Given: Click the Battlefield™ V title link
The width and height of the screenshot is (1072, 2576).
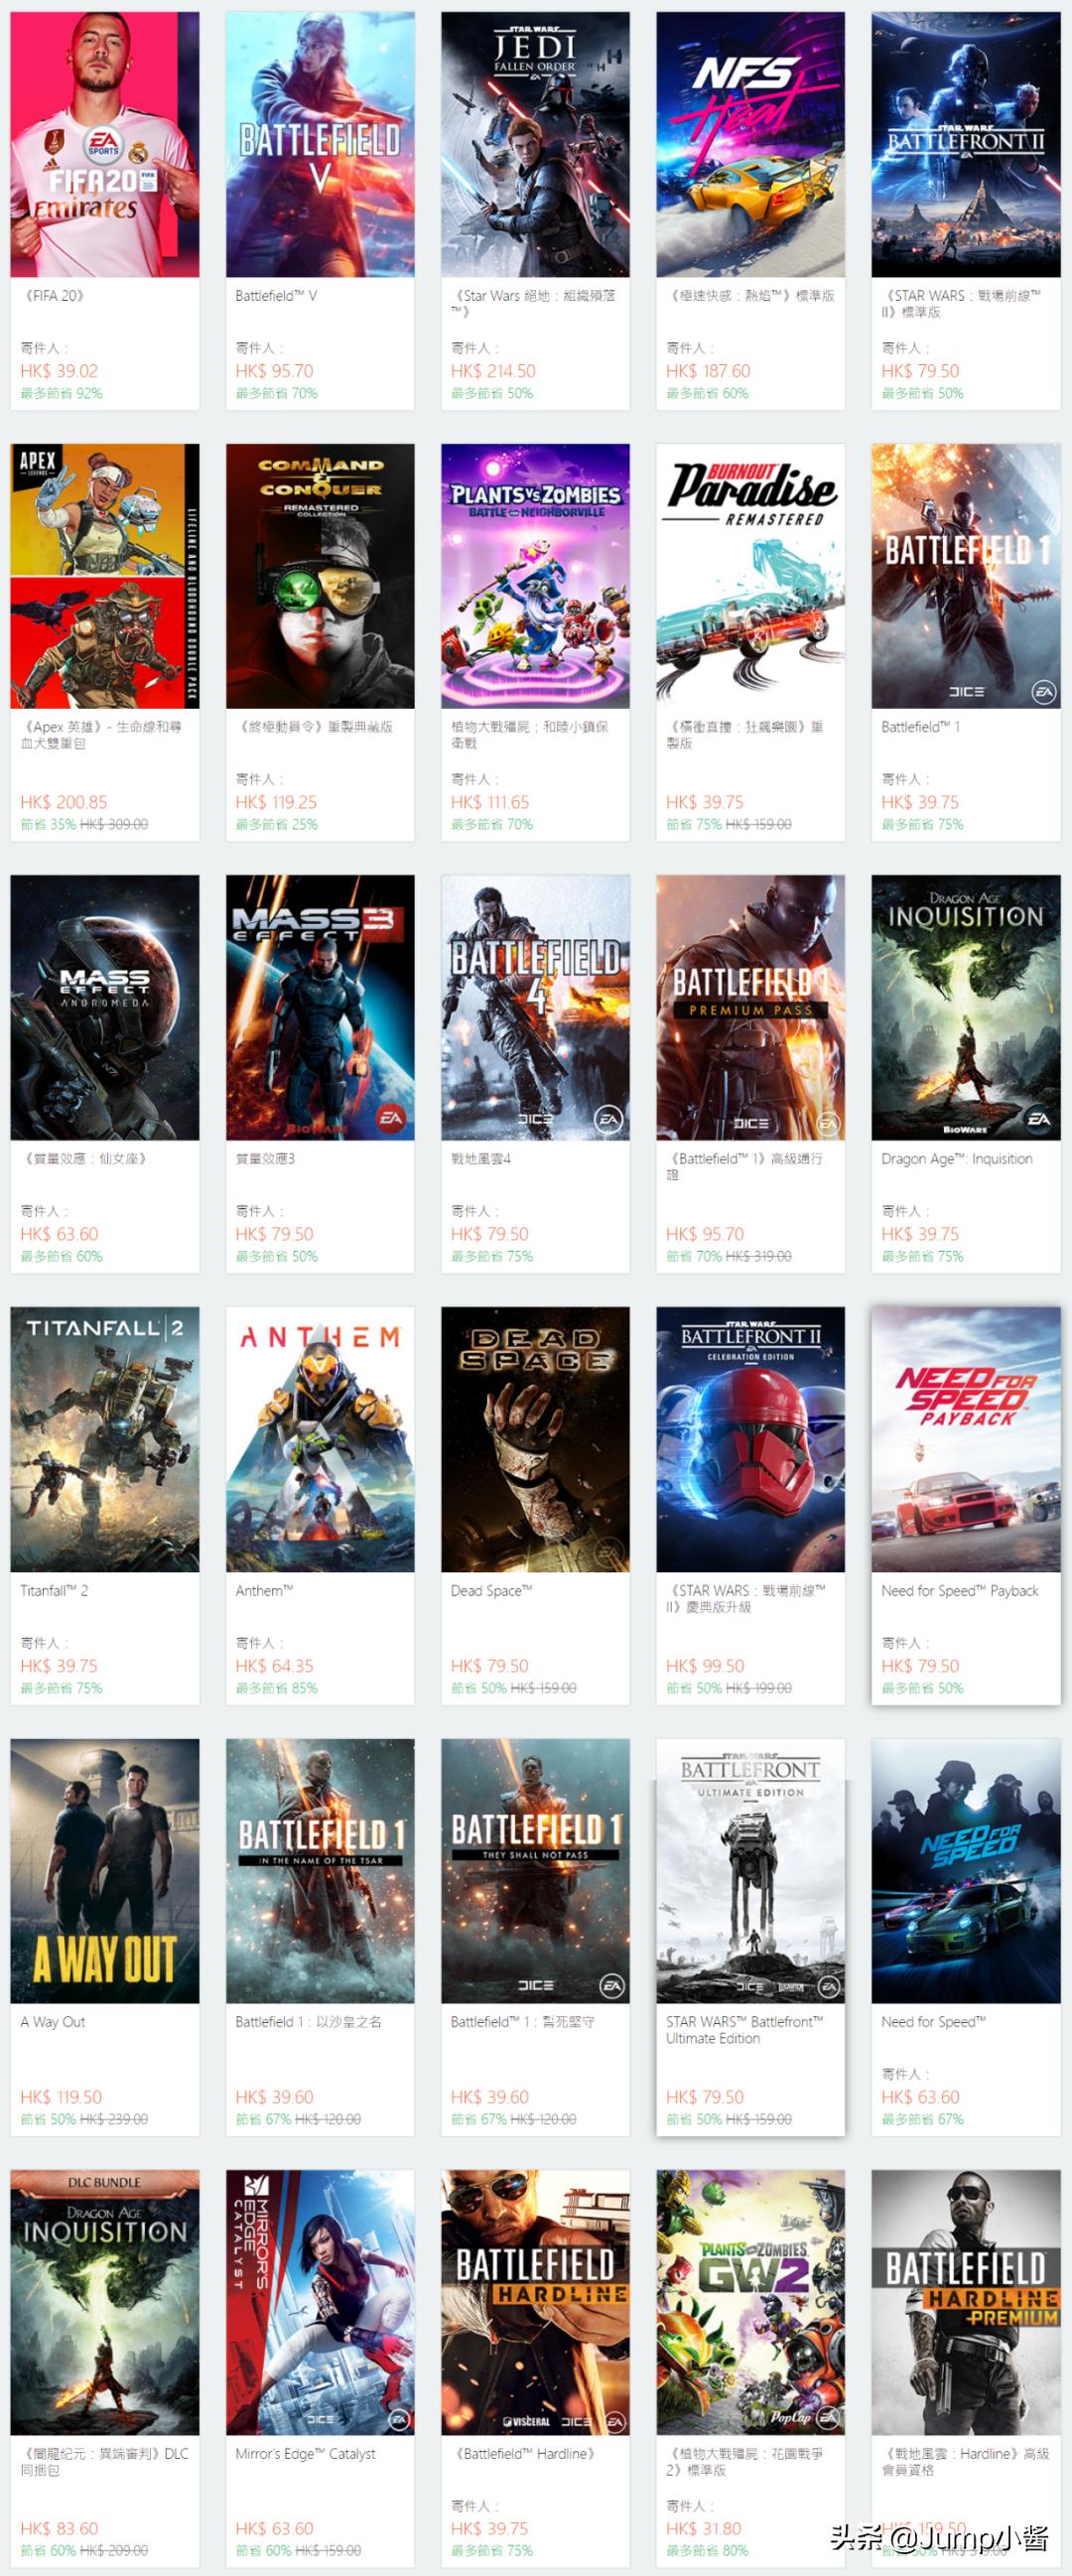Looking at the screenshot, I should pyautogui.click(x=276, y=296).
